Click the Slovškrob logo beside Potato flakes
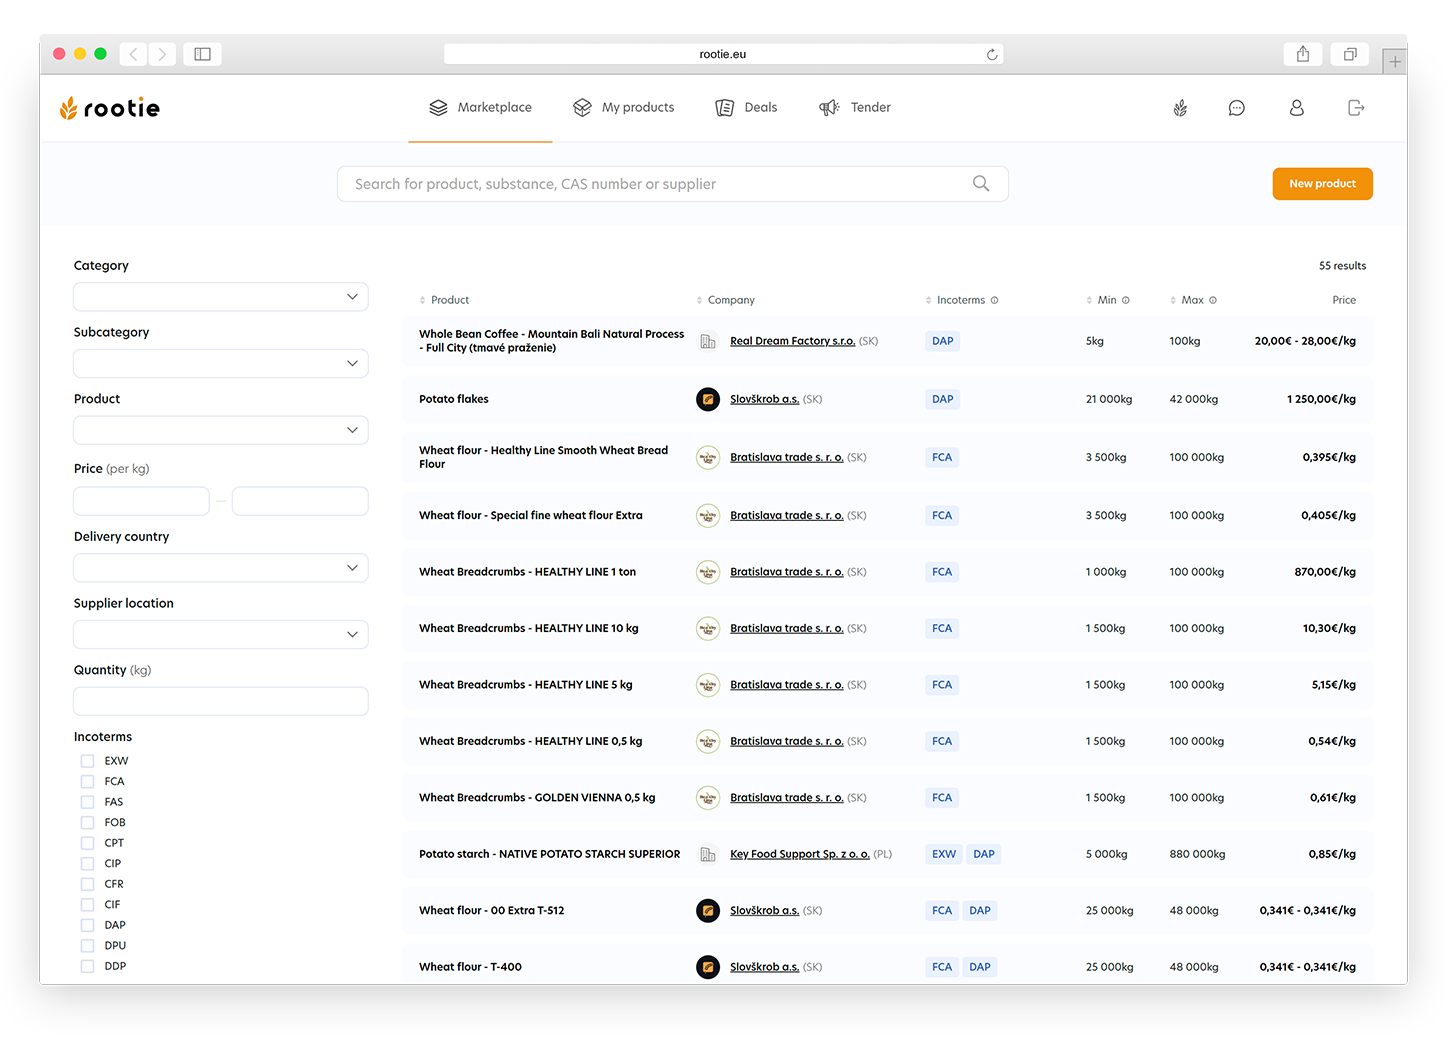This screenshot has width=1449, height=1039. 708,399
